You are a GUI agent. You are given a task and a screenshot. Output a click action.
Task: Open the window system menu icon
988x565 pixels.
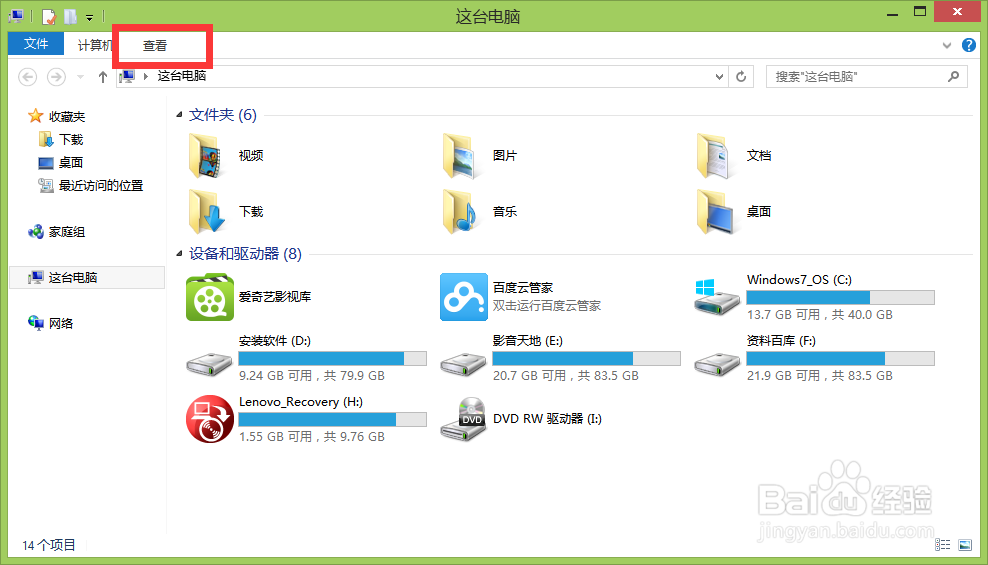16,16
